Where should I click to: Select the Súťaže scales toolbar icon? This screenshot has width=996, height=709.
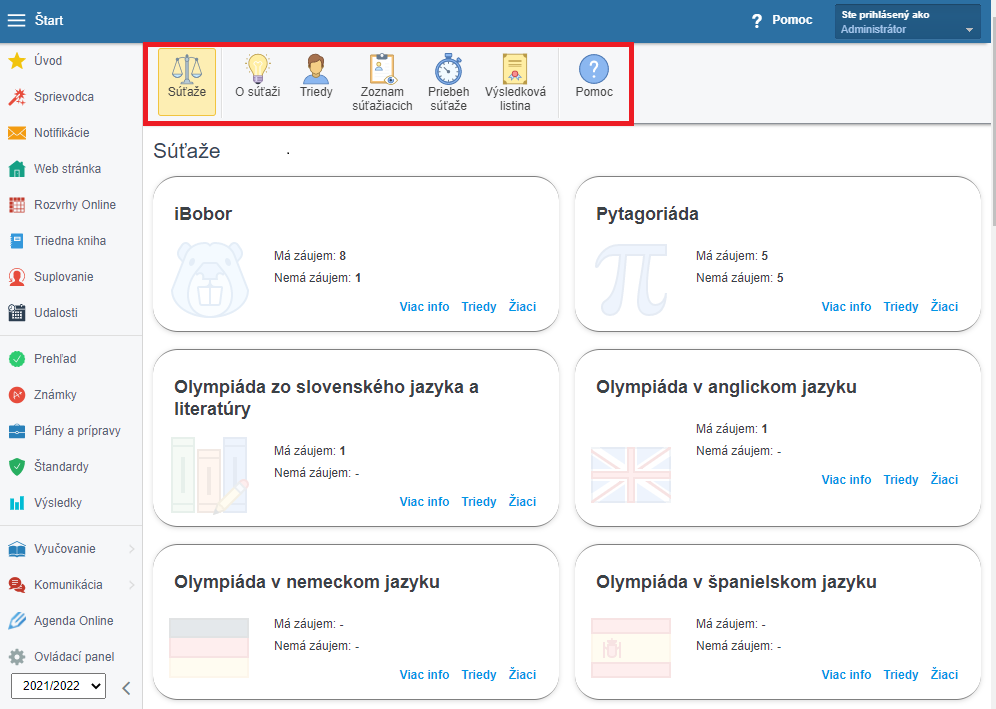187,69
